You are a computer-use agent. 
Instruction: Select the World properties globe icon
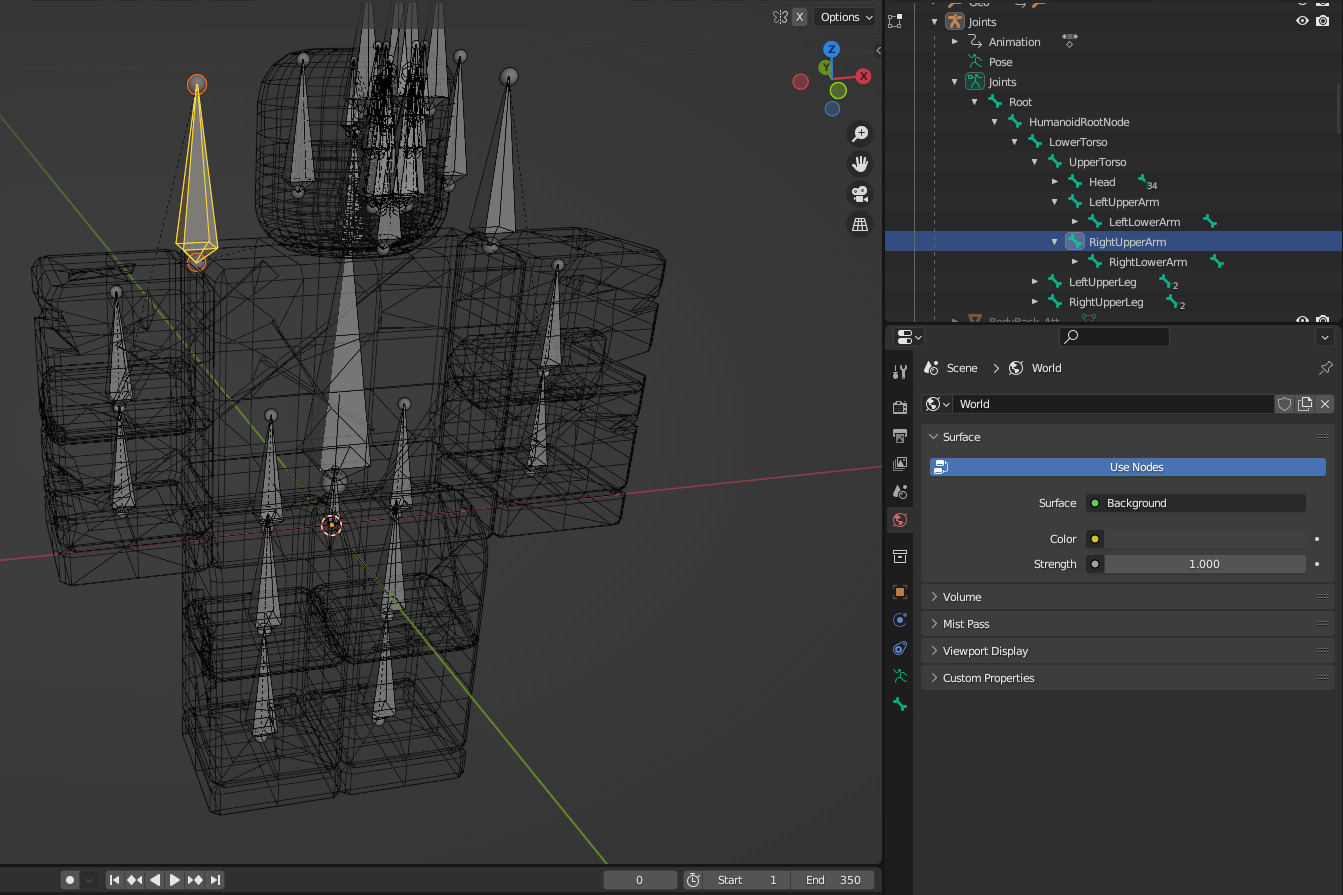coord(899,519)
